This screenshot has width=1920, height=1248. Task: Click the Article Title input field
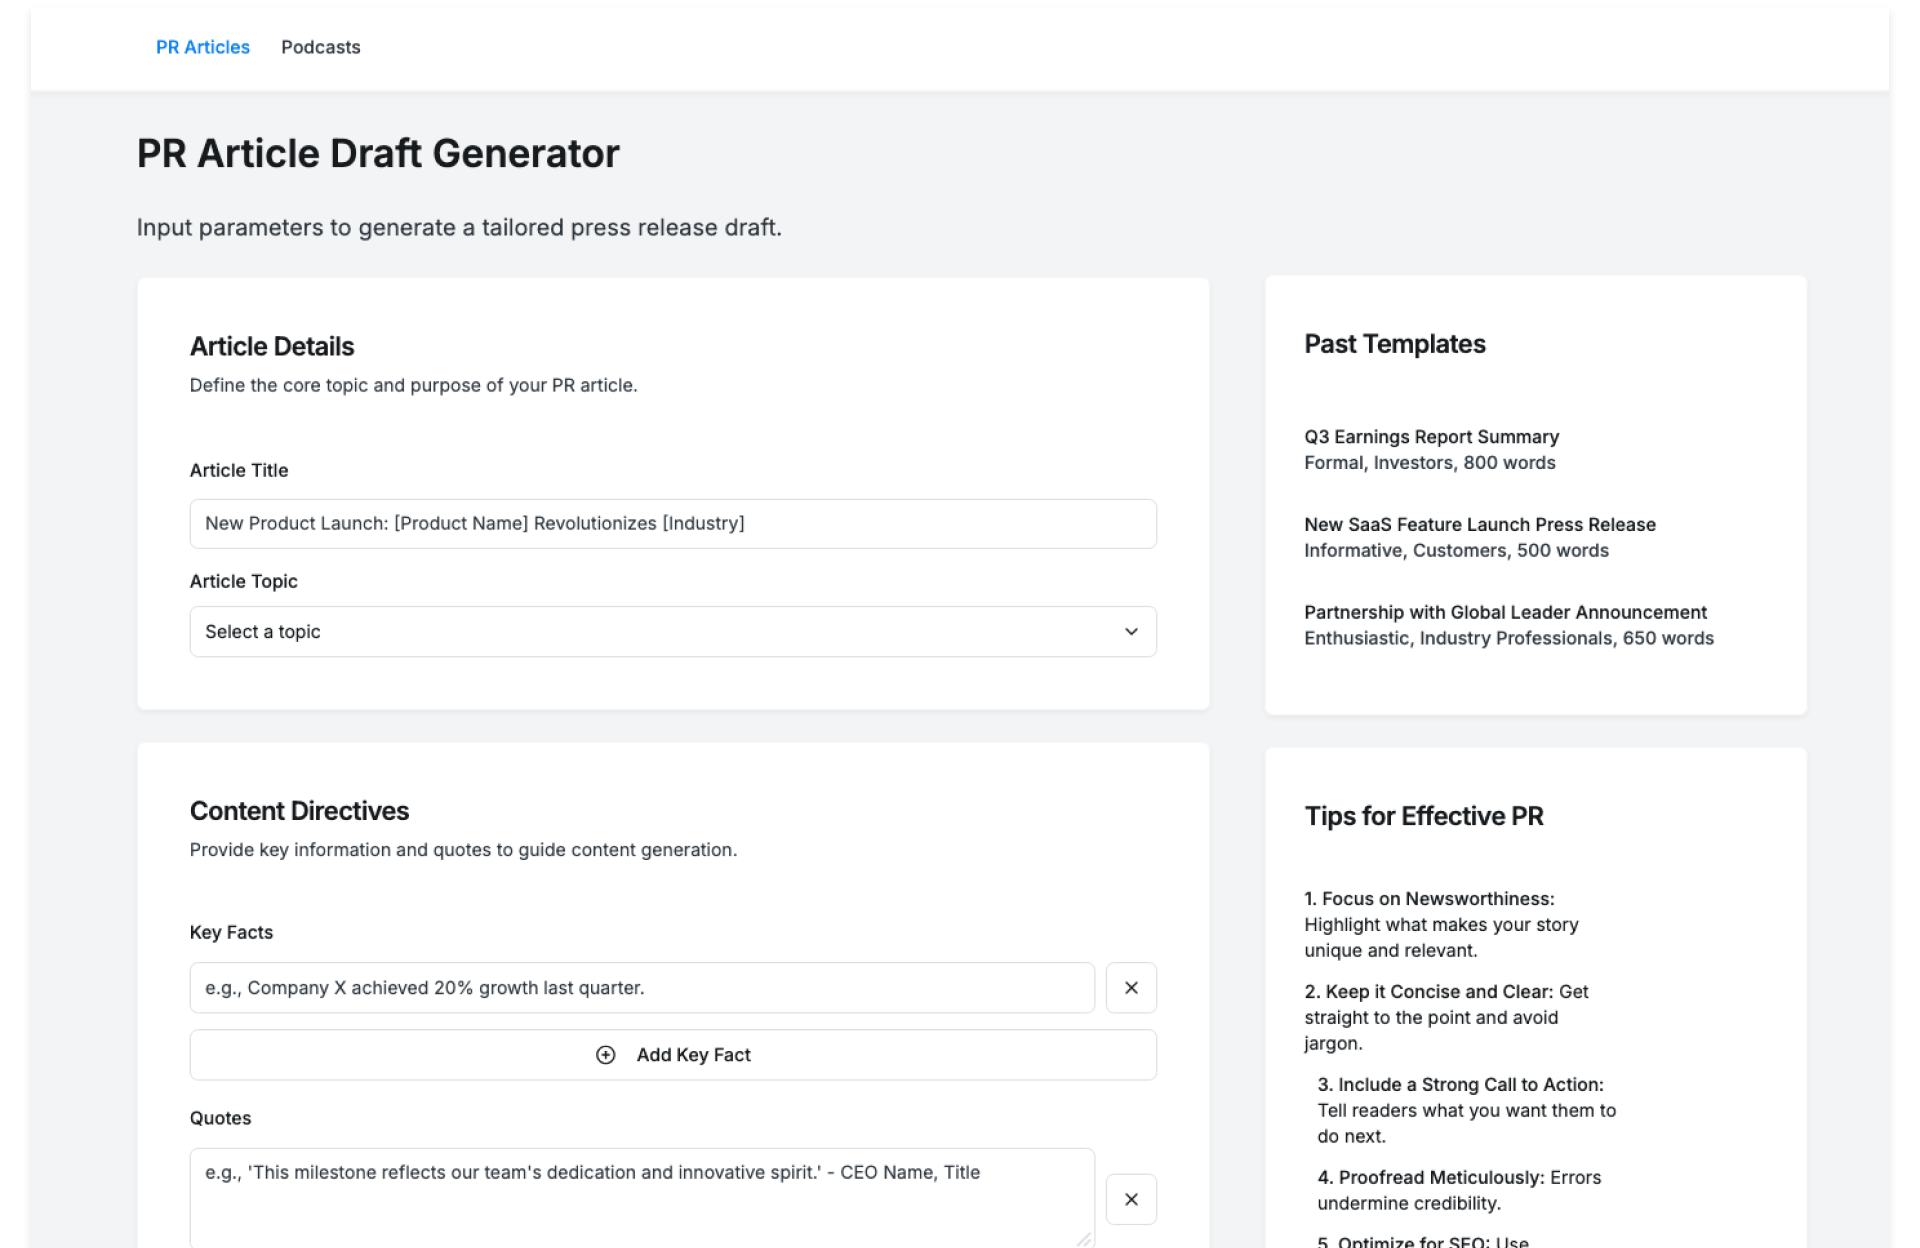[672, 523]
